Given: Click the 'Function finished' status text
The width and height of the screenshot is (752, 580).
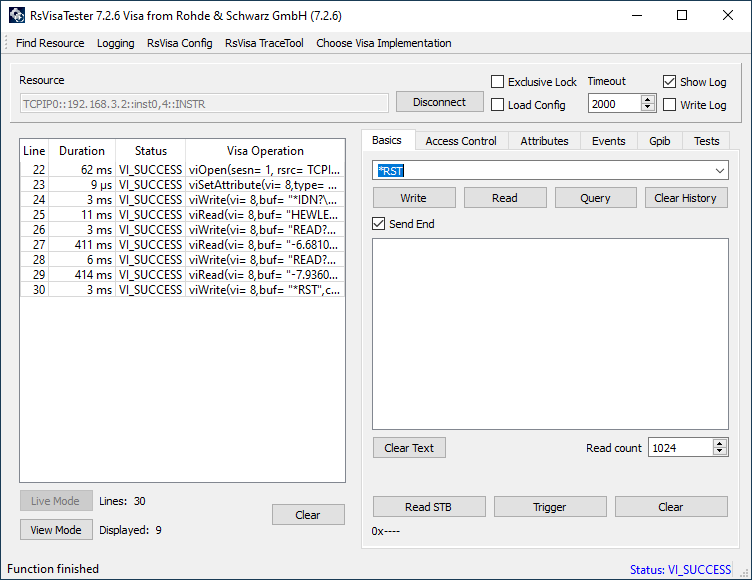Looking at the screenshot, I should [x=53, y=569].
